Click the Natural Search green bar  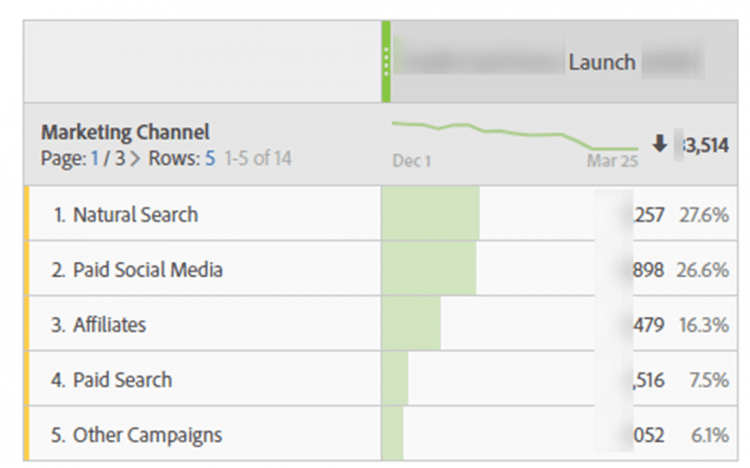431,214
